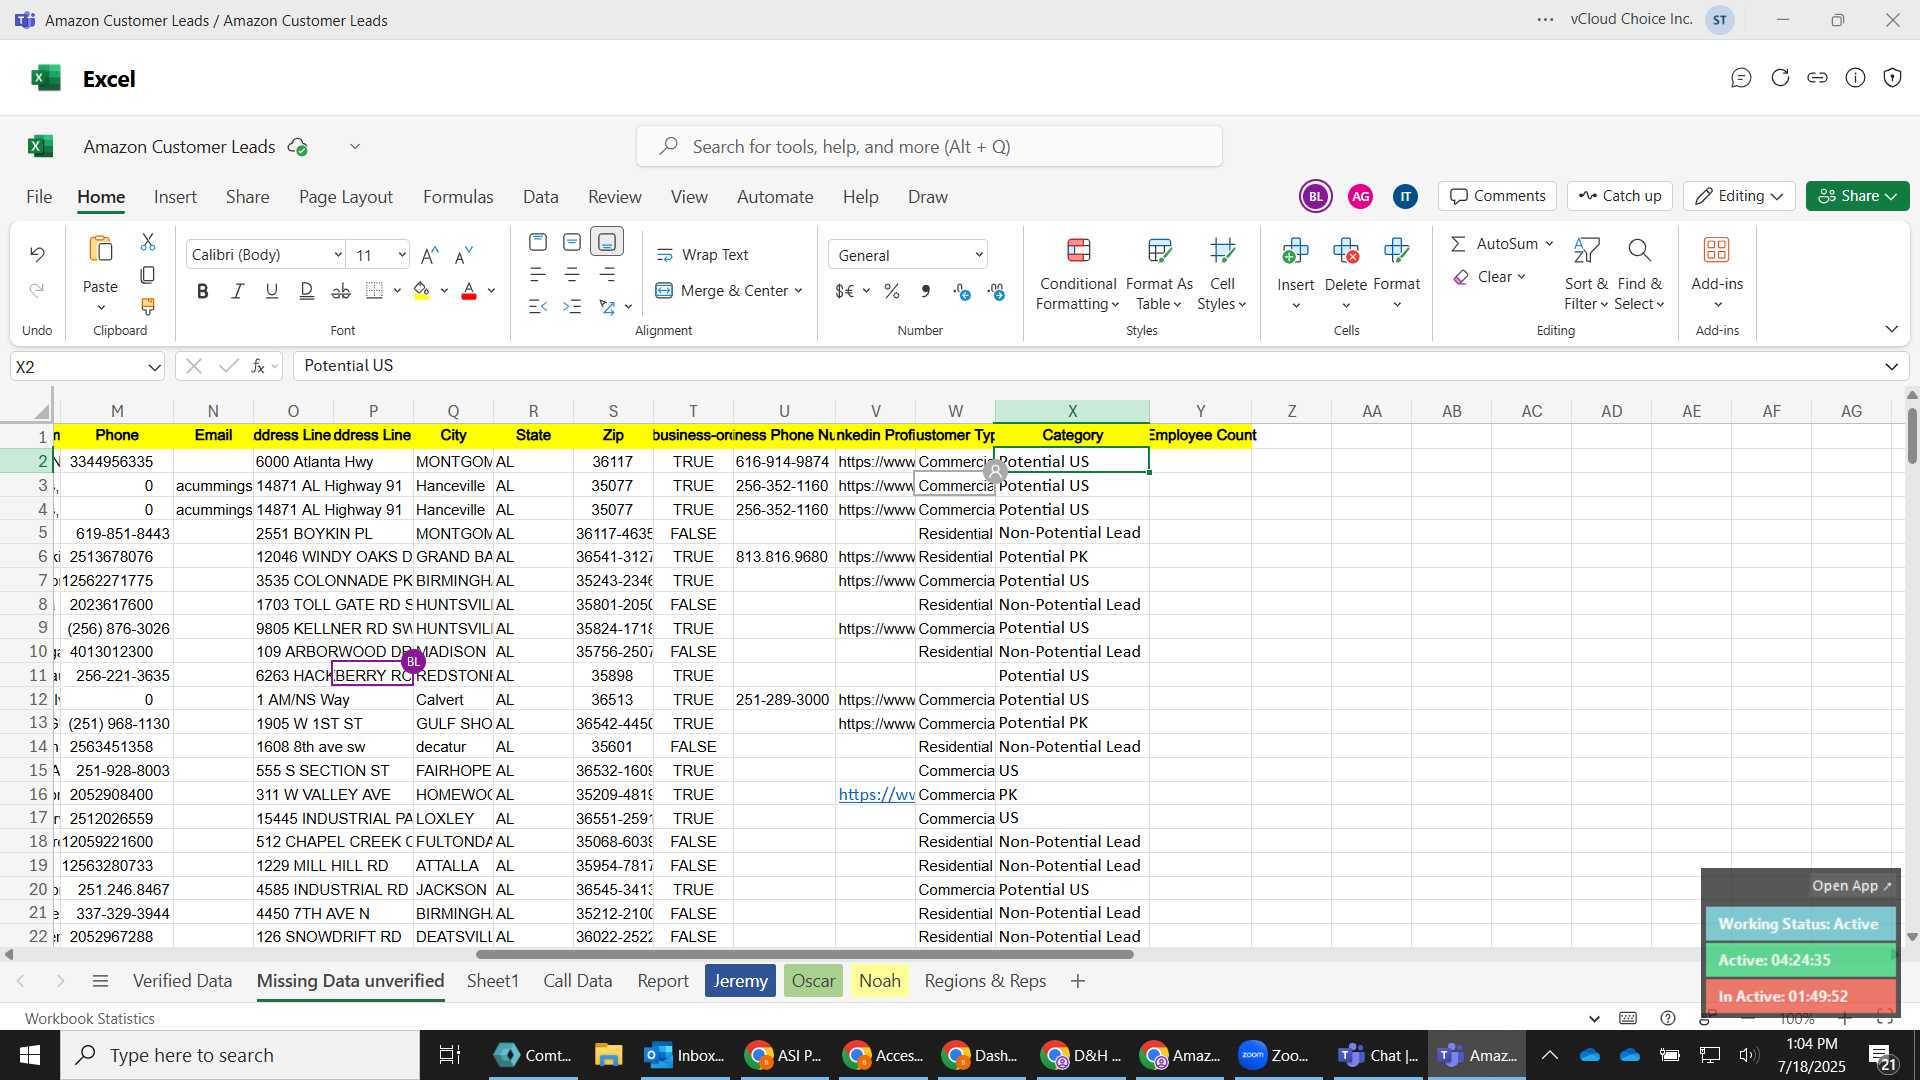Switch to the Data ribbon tab
Screen dimensions: 1920x1080
pos(540,197)
